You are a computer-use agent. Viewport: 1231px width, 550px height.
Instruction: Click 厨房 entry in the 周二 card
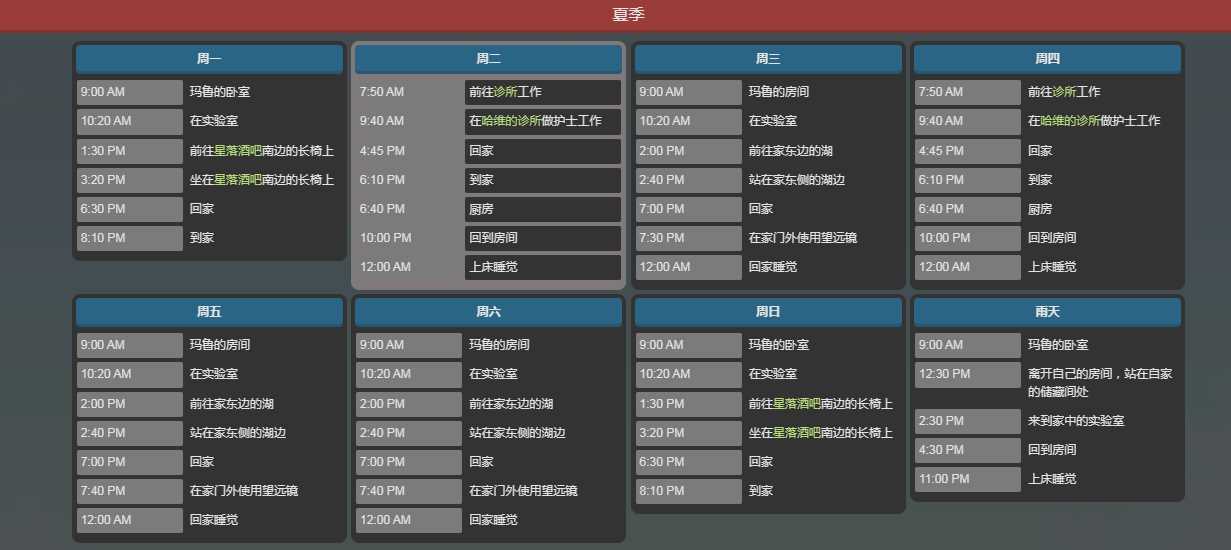543,209
